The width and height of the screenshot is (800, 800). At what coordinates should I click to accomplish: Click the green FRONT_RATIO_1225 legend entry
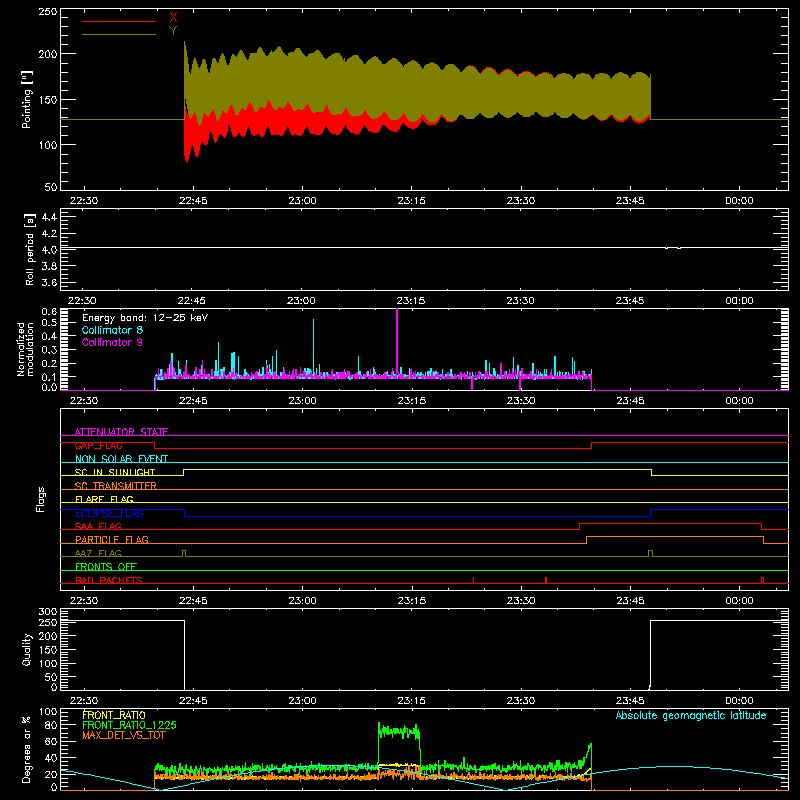[x=130, y=725]
